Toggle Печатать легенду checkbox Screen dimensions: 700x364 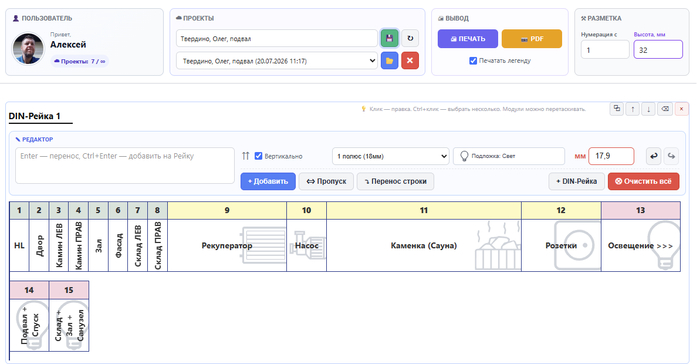tap(473, 61)
